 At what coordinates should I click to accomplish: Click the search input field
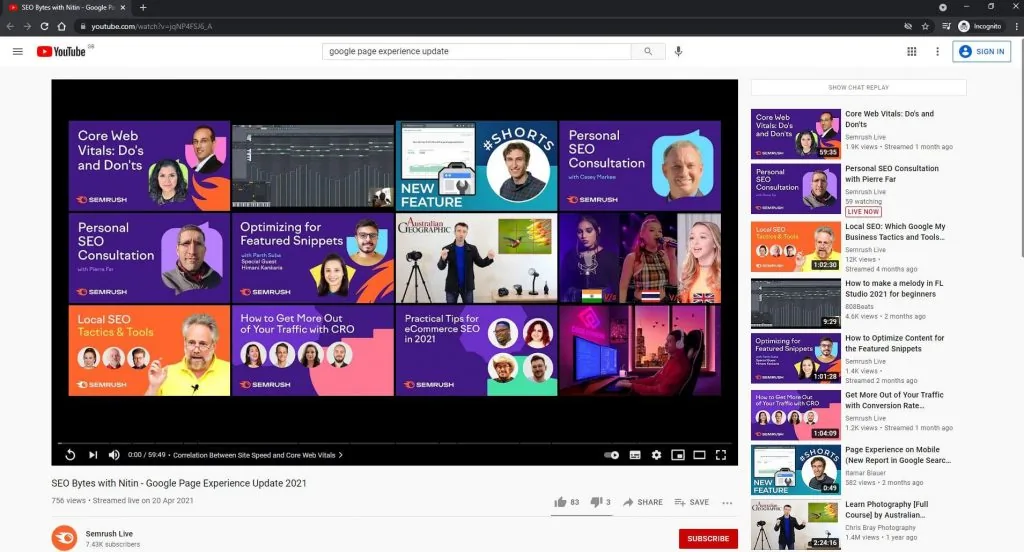coord(477,51)
